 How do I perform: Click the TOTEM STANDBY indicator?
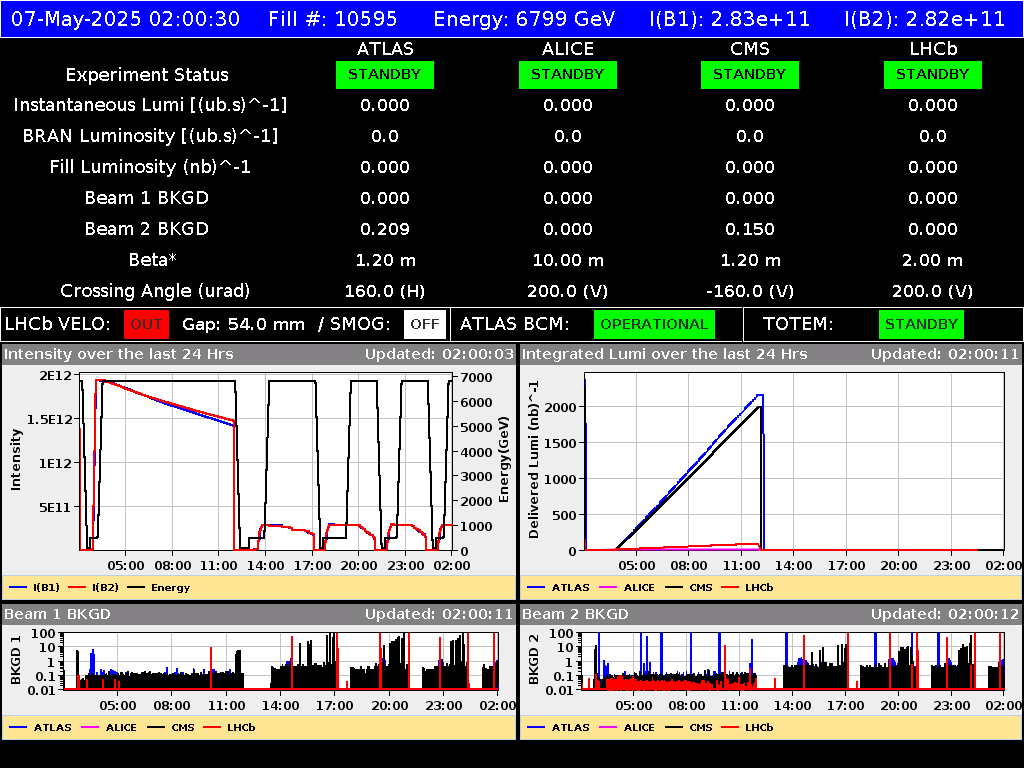click(921, 324)
